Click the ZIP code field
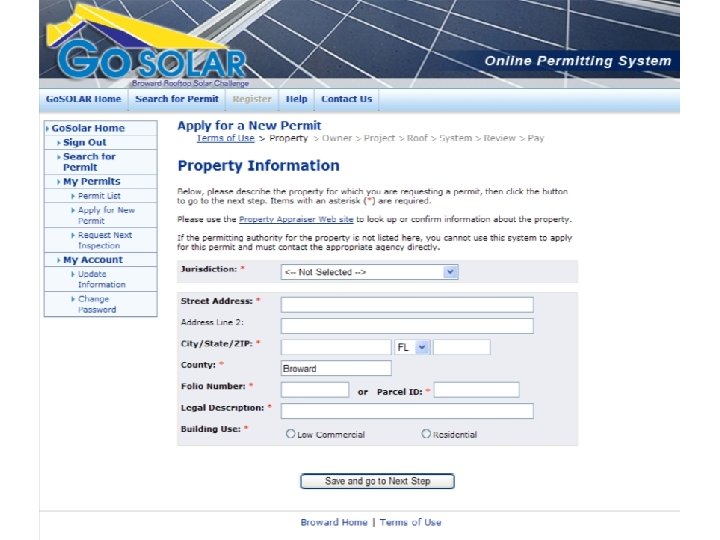Image resolution: width=720 pixels, height=540 pixels. pyautogui.click(x=461, y=347)
